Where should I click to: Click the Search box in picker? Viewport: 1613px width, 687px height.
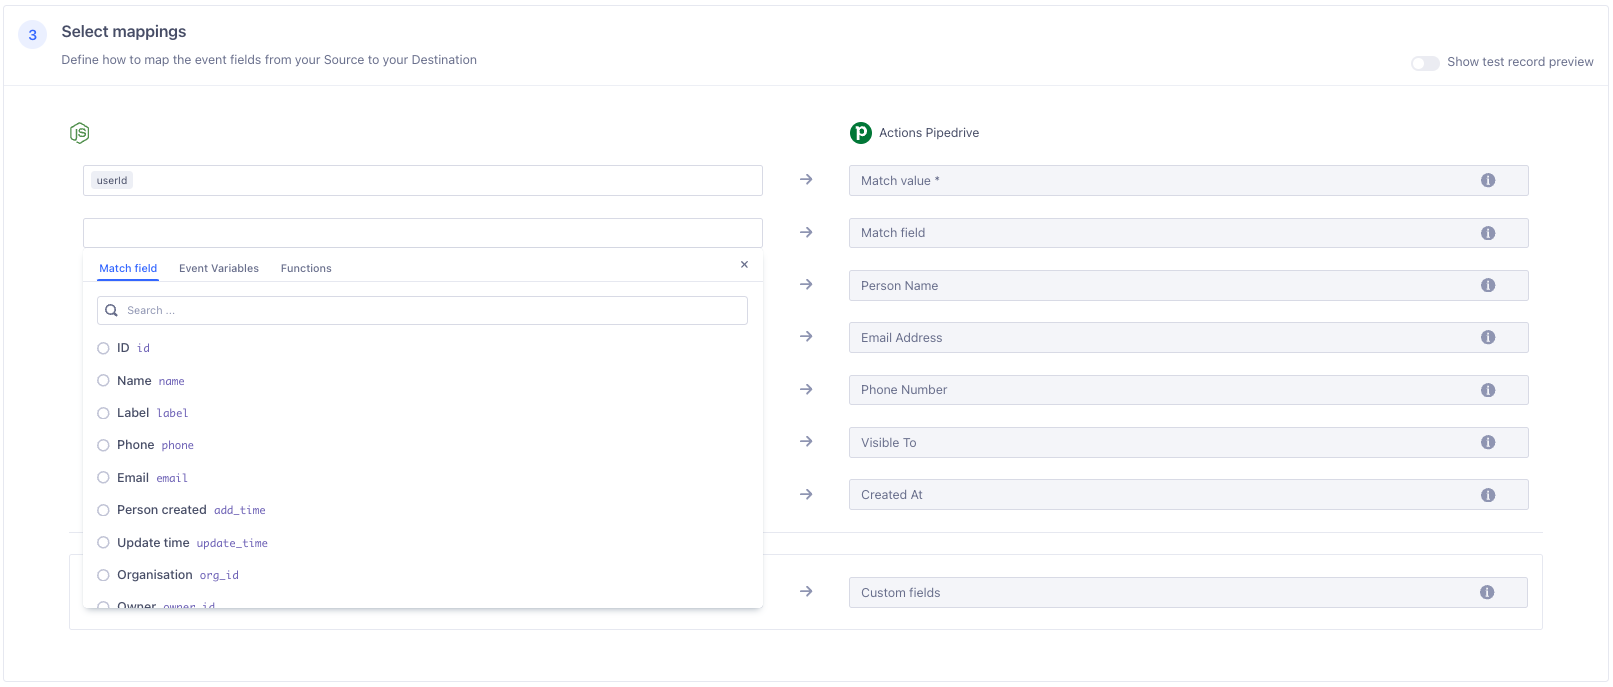(x=430, y=311)
